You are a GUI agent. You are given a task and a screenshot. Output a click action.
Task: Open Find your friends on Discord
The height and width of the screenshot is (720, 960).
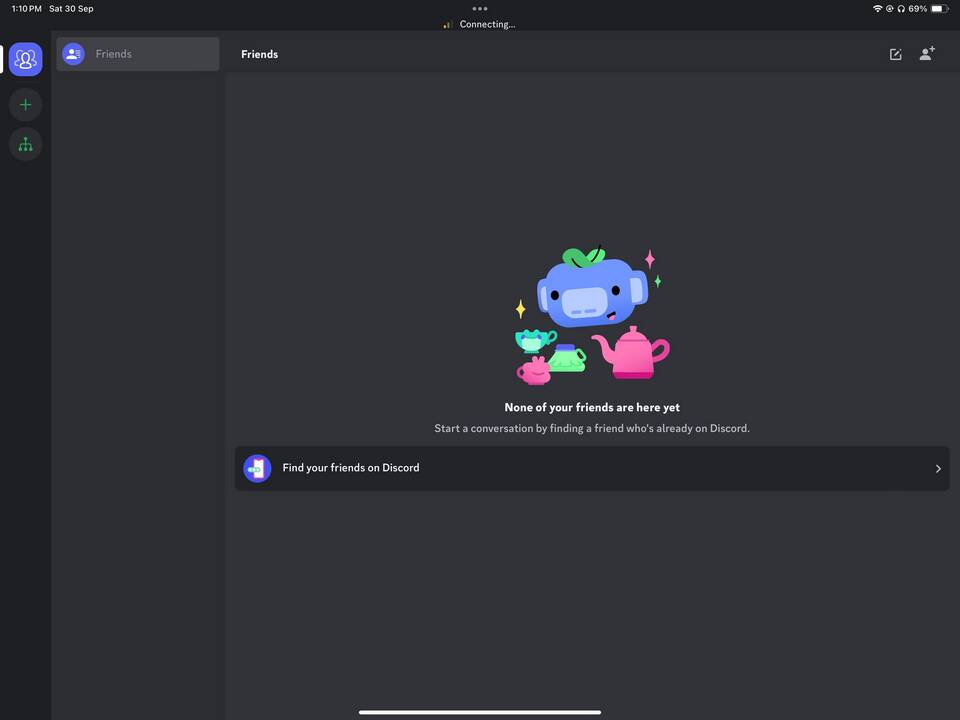351,468
